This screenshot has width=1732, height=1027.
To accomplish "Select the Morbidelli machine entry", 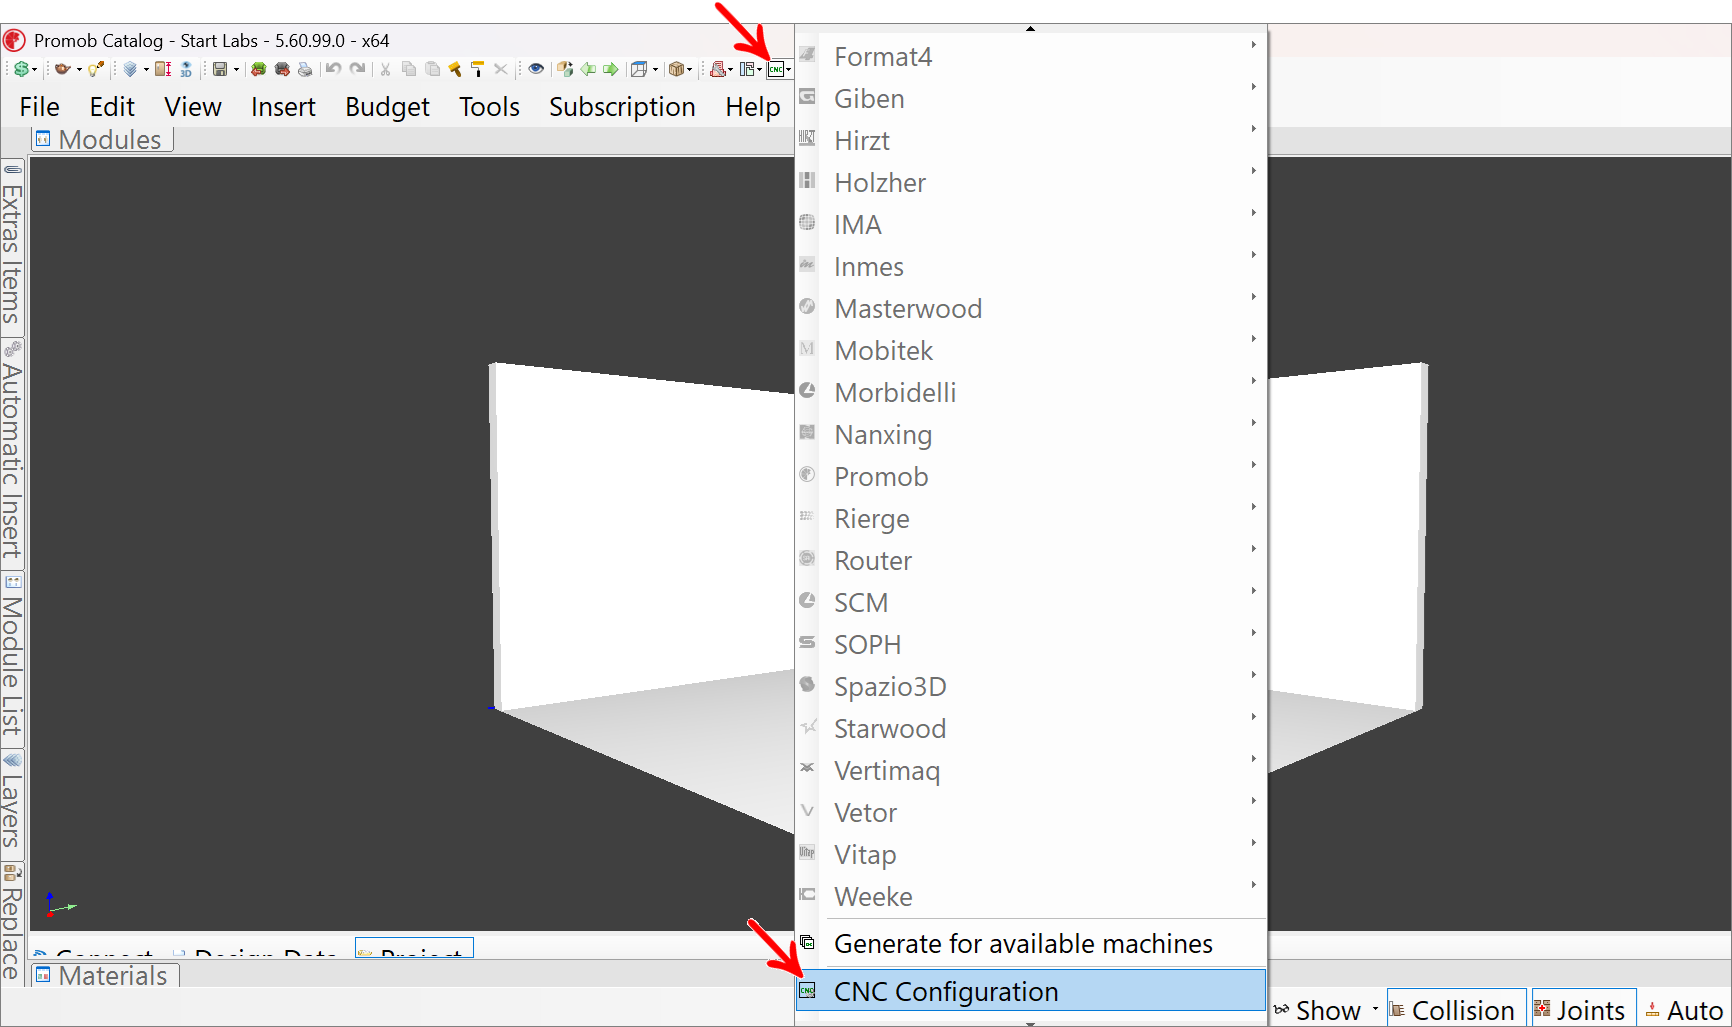I will [x=1031, y=393].
